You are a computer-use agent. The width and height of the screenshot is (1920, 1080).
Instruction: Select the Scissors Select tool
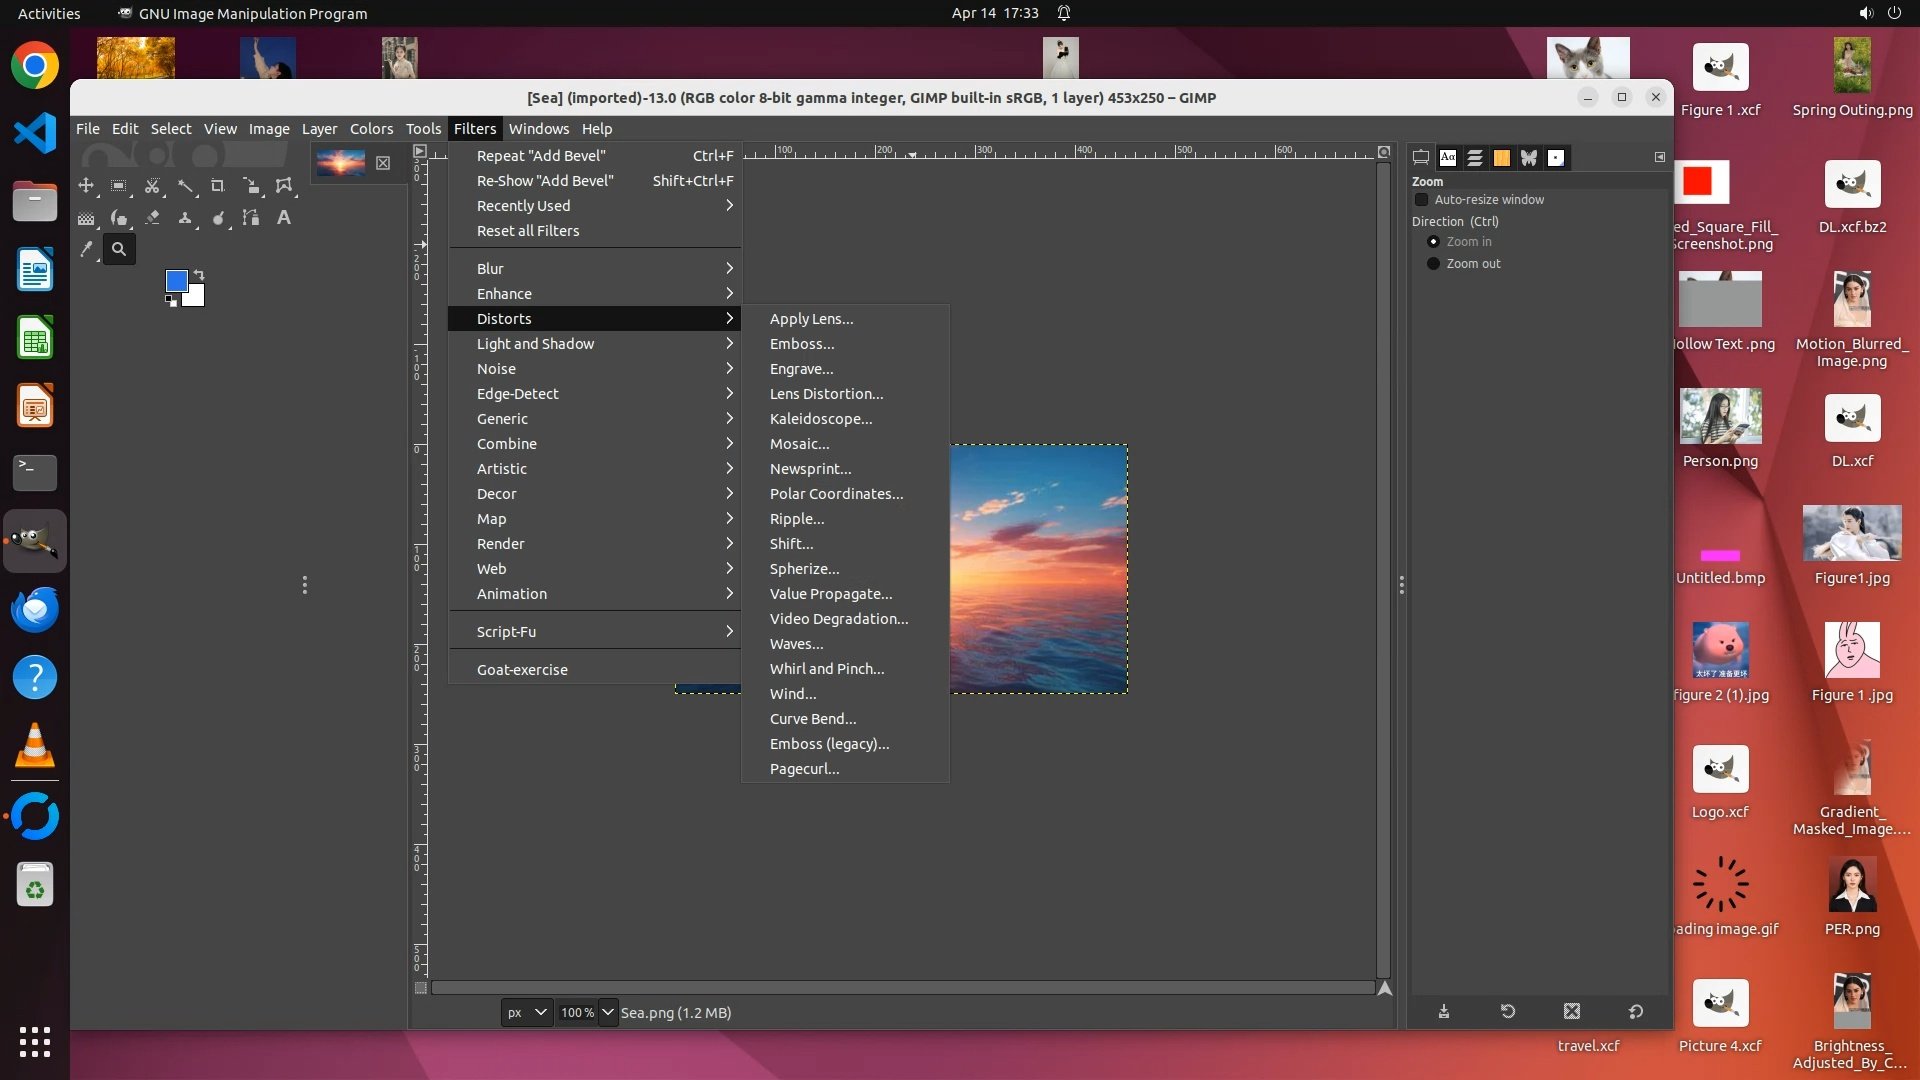coord(152,186)
